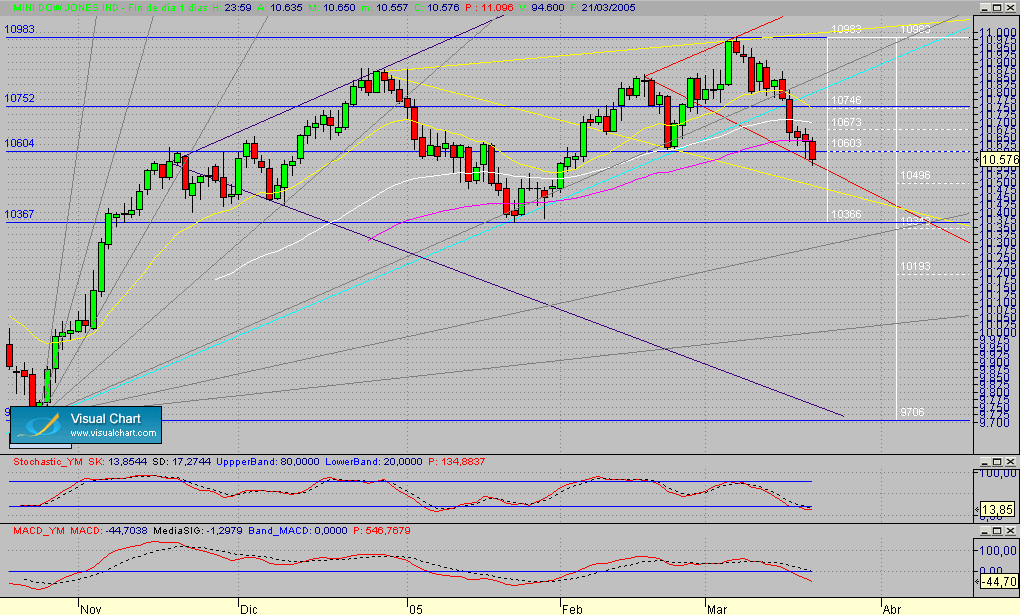This screenshot has height=615, width=1020.
Task: Click the 9706 projection label
Action: 912,412
